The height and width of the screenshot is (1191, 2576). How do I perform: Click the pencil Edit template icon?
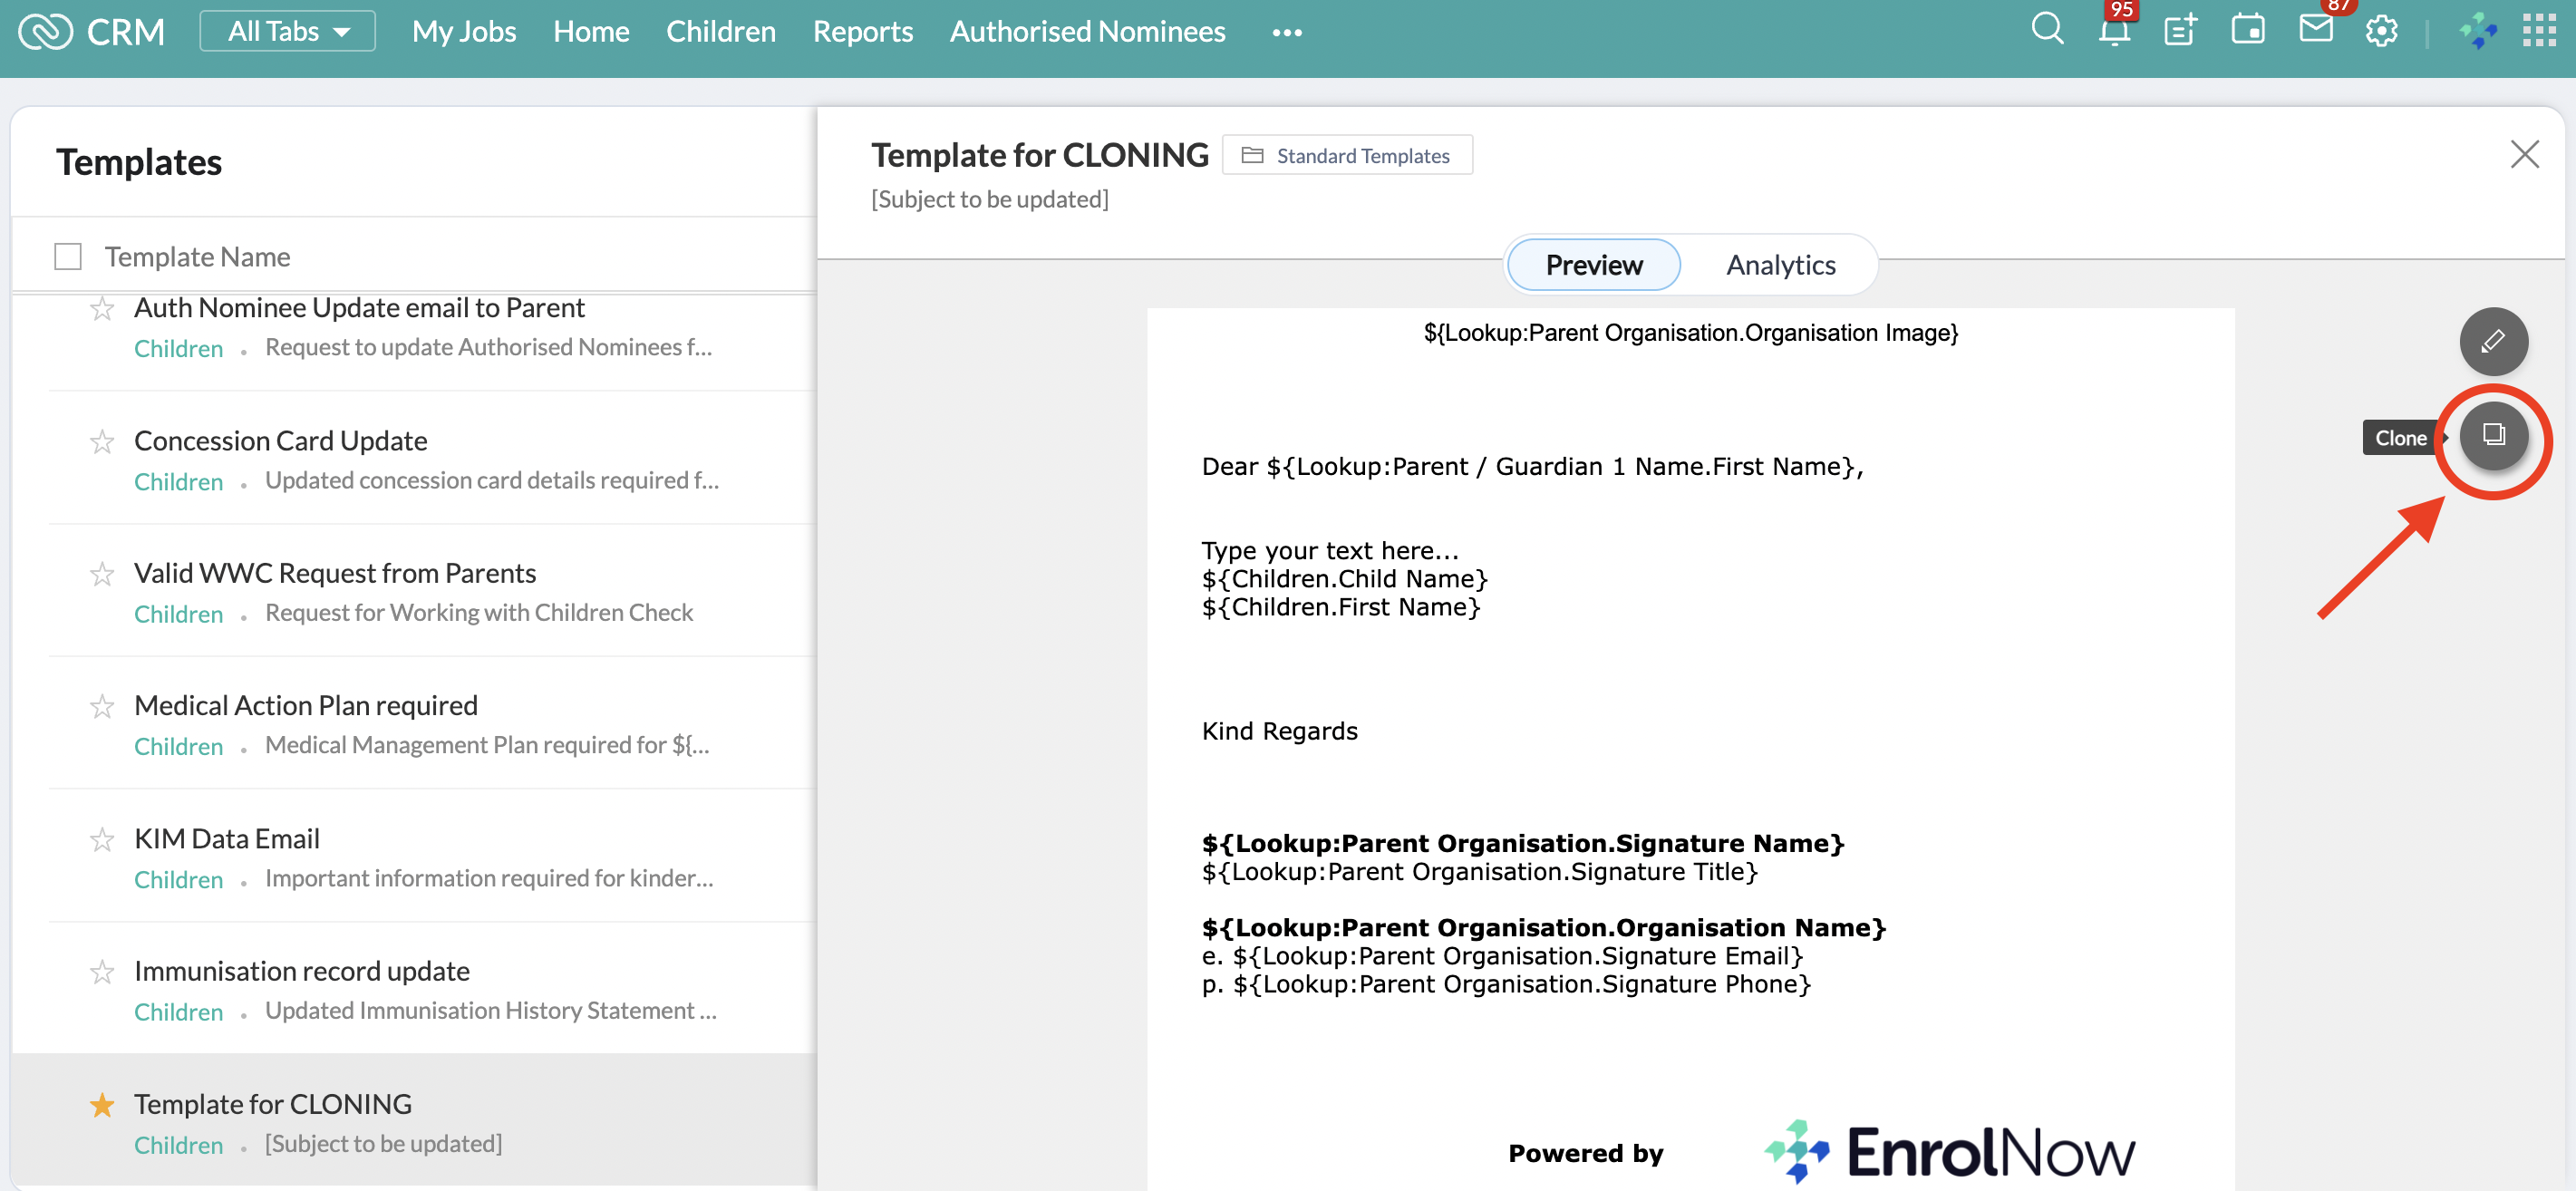2493,342
